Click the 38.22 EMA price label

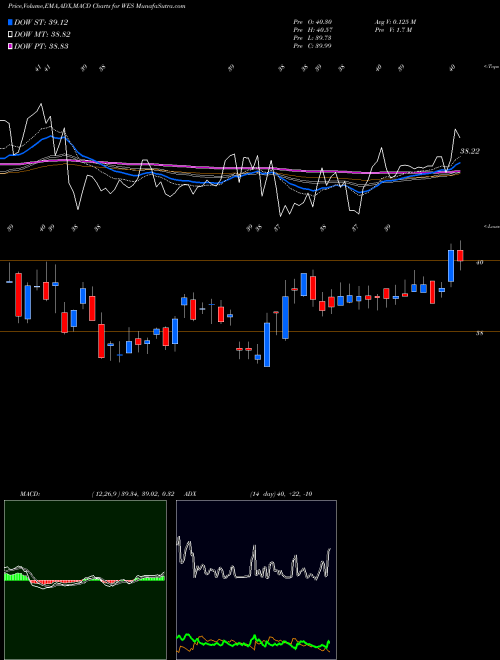470,151
